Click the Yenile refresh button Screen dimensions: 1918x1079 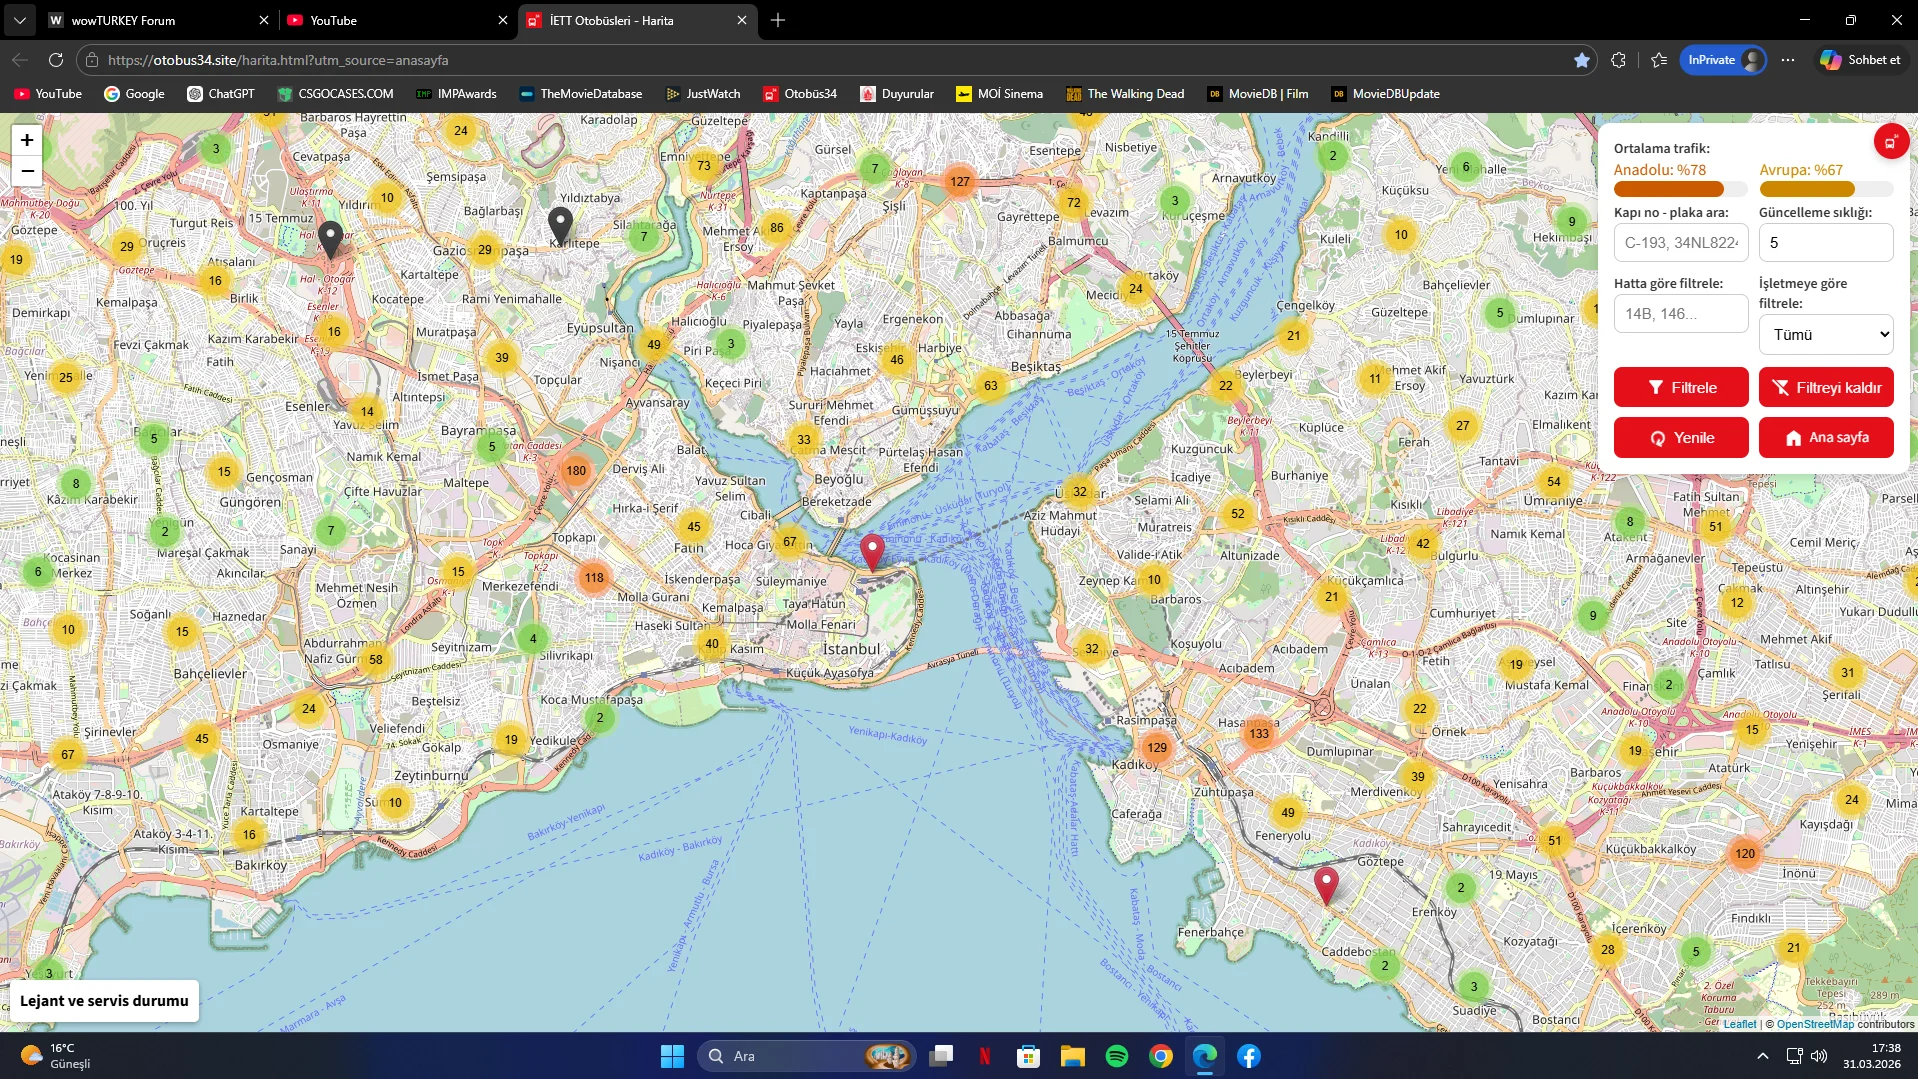[1680, 438]
